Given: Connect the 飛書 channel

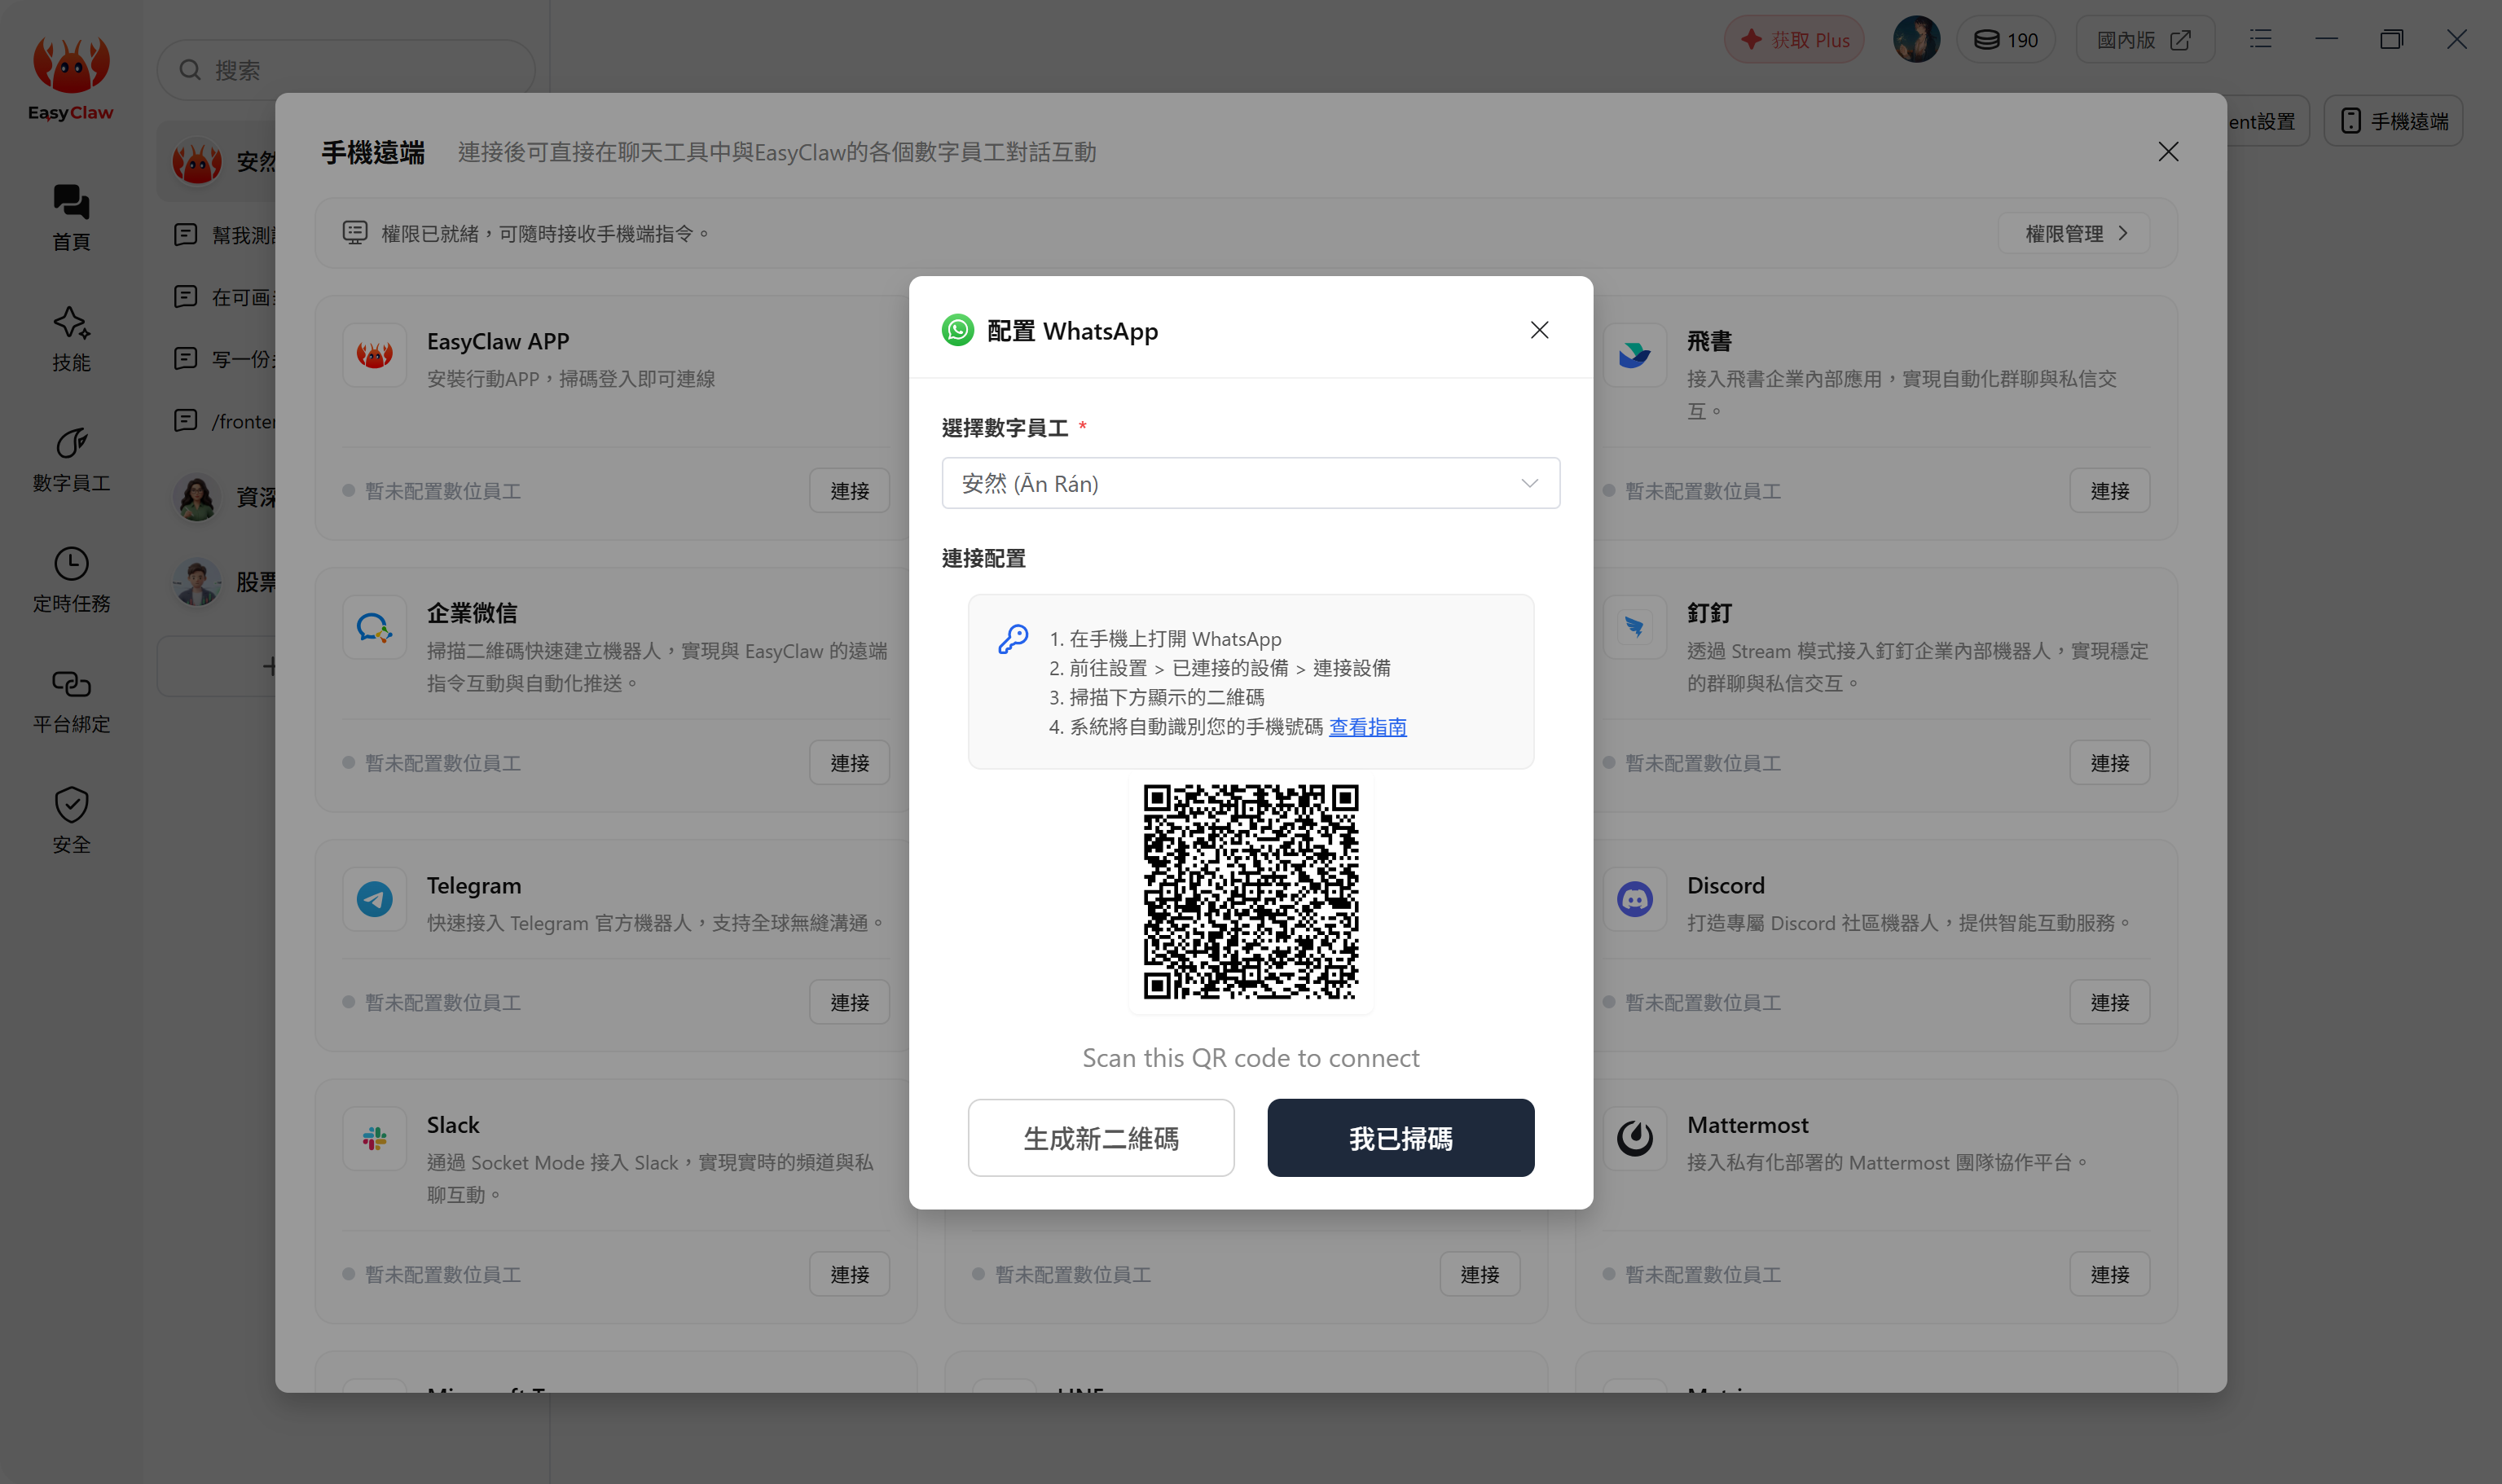Looking at the screenshot, I should coord(2109,491).
